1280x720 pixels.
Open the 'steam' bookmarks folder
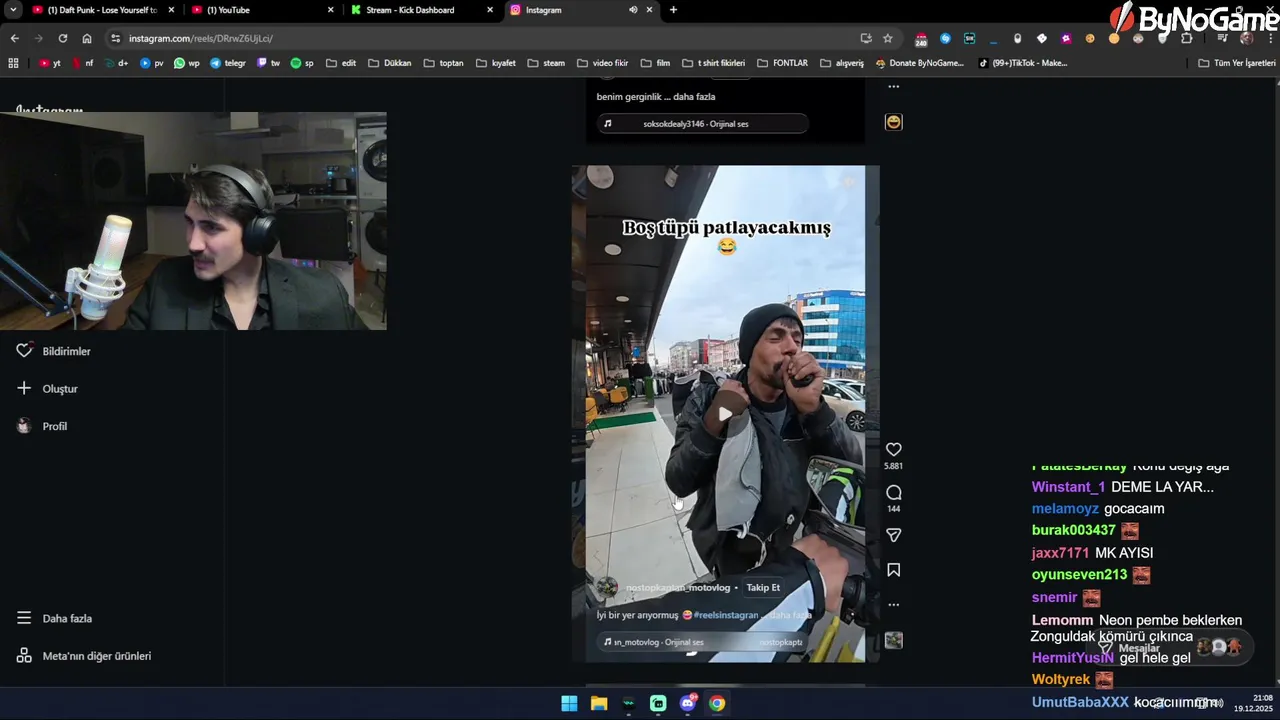546,63
